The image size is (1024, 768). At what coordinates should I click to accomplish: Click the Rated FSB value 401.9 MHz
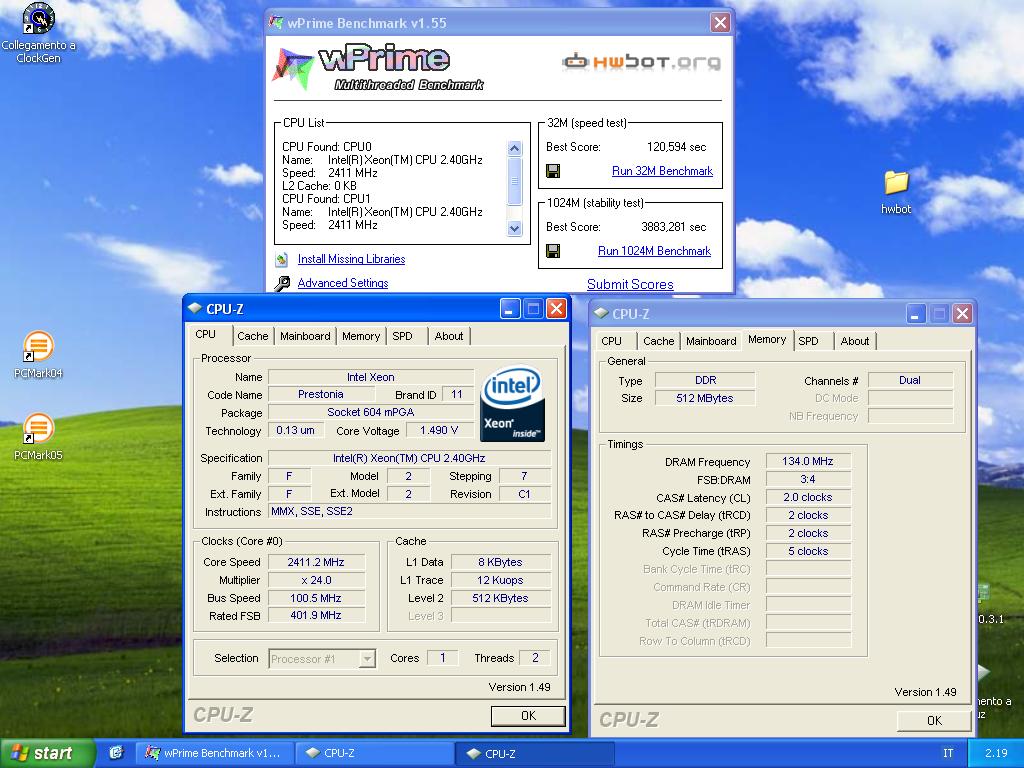click(316, 616)
